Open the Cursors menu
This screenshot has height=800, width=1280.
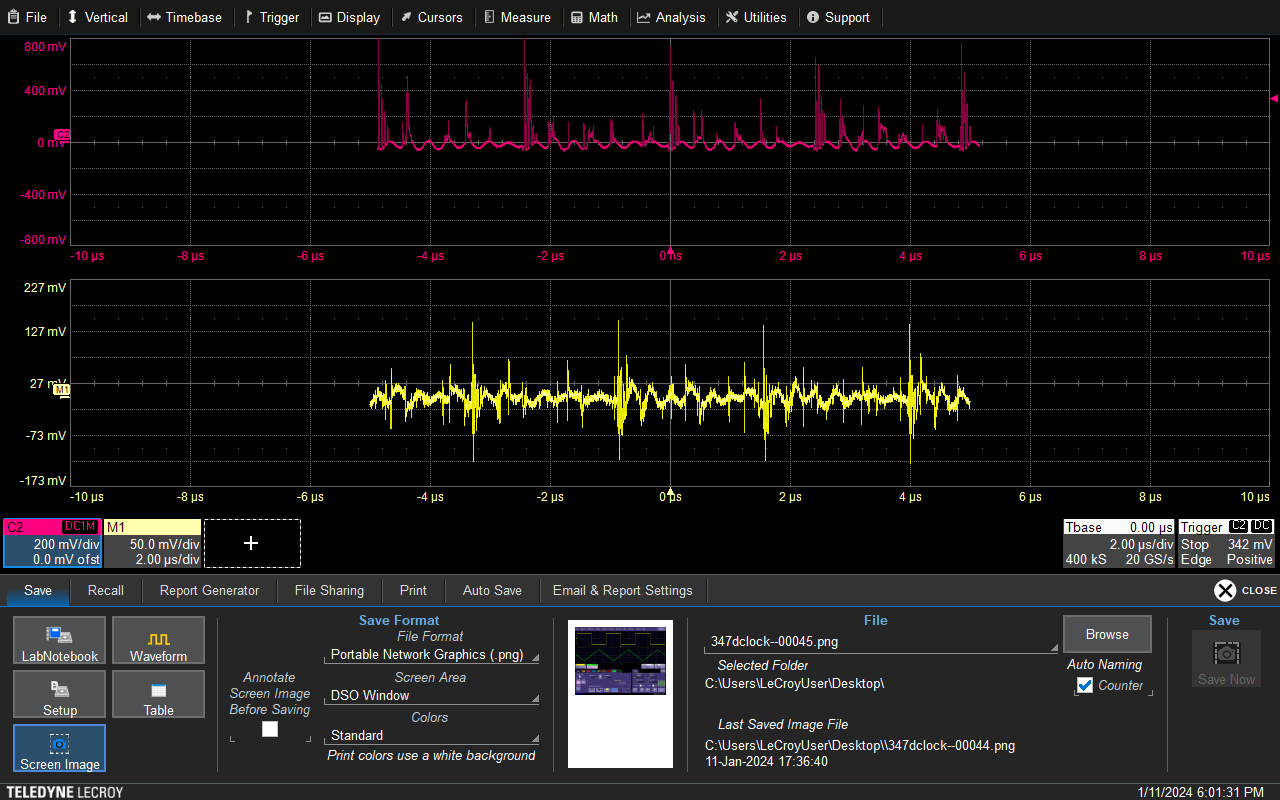point(432,17)
